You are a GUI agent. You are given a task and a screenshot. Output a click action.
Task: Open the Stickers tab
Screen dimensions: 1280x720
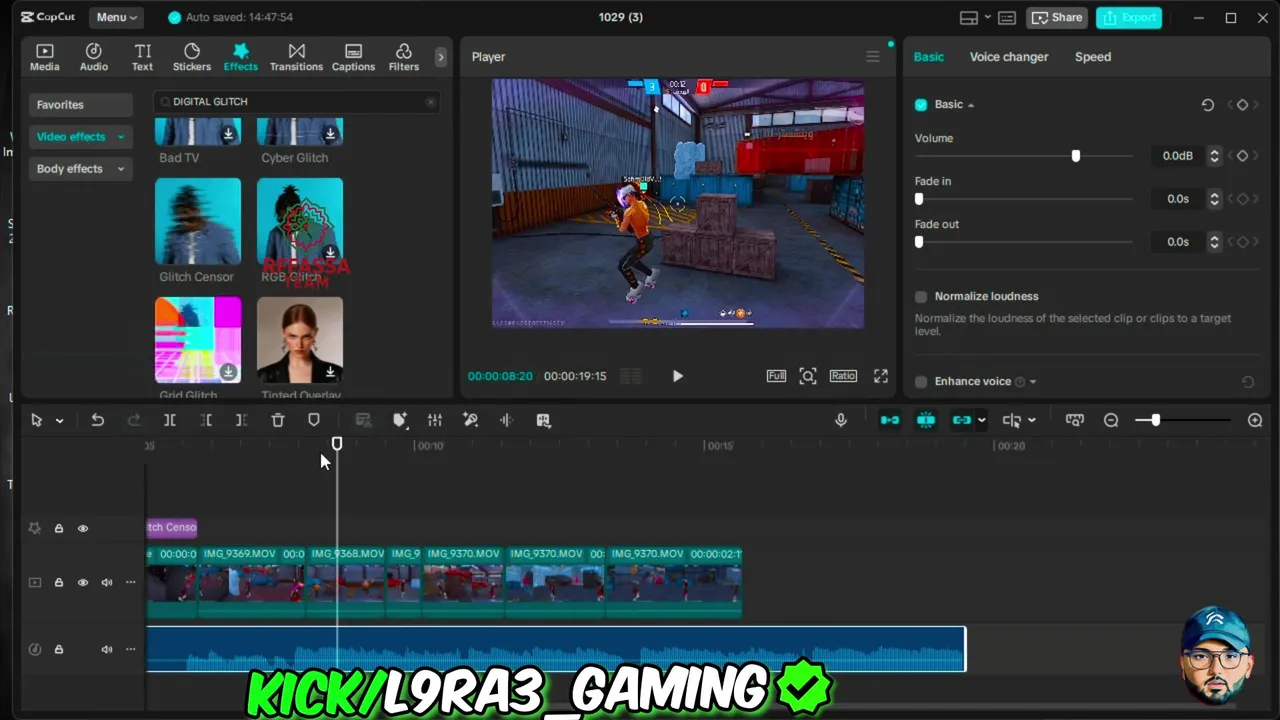[x=192, y=57]
